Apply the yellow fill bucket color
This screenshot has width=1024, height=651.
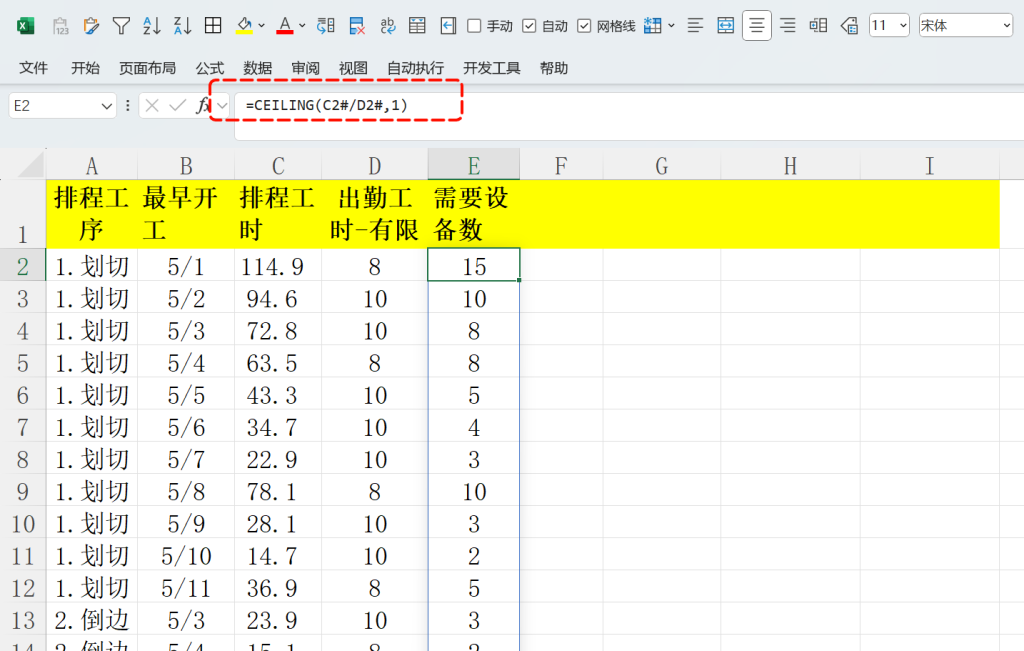(244, 26)
